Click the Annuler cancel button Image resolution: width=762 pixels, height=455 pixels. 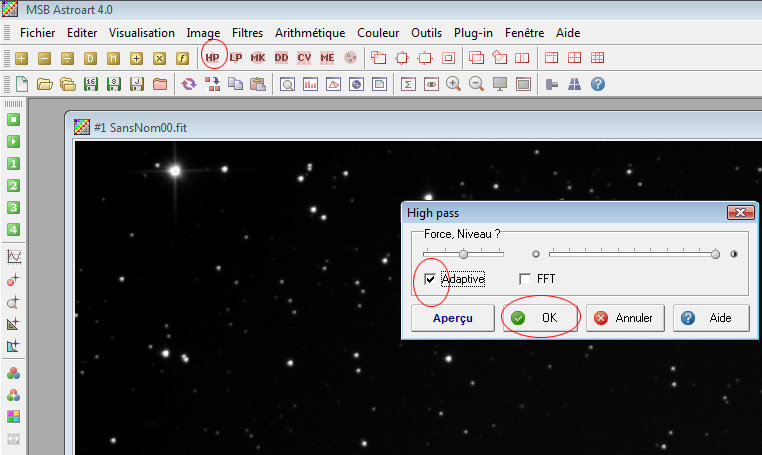625,318
